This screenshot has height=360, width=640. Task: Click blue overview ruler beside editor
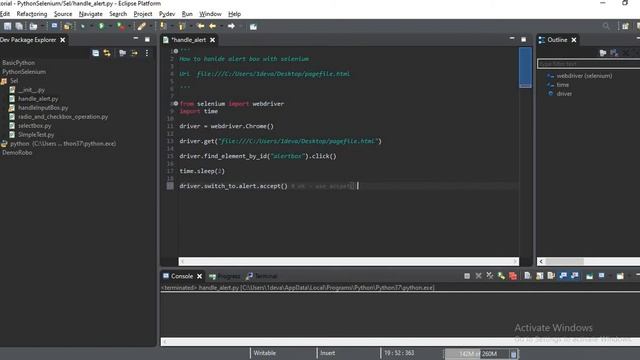(525, 67)
